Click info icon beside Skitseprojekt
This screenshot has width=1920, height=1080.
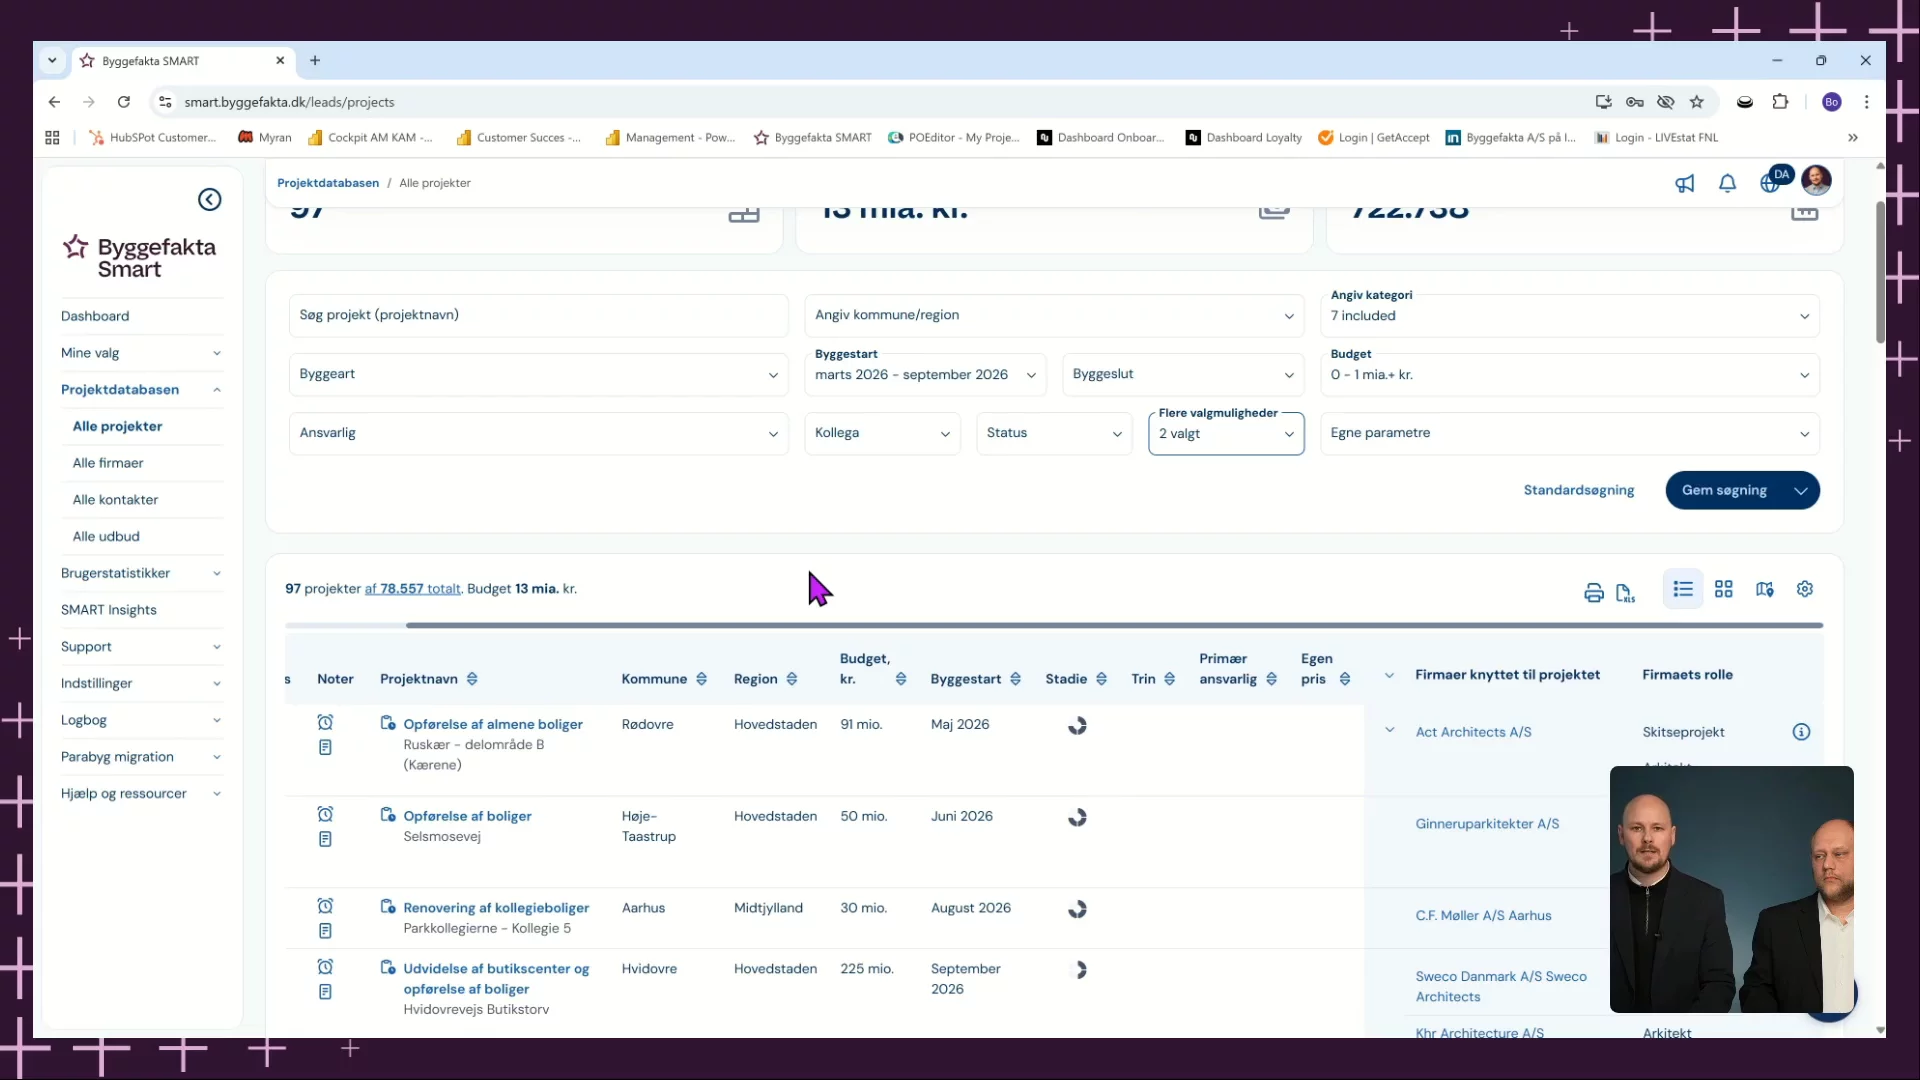point(1801,732)
